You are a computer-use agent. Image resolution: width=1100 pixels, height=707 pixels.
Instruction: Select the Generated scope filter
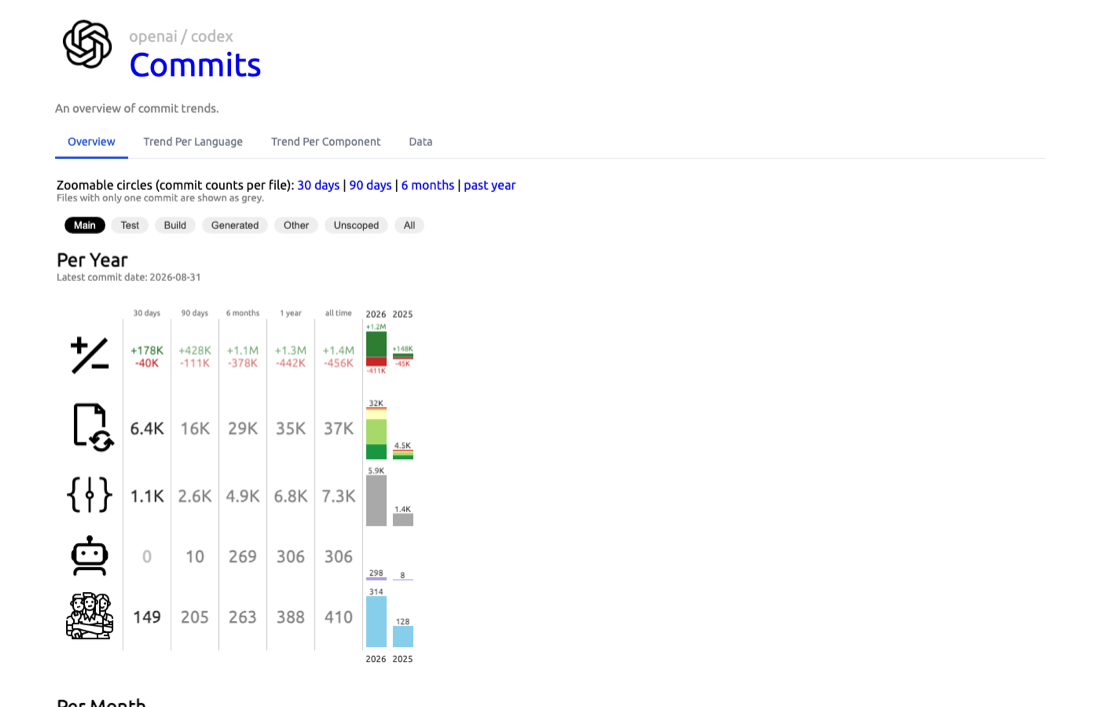coord(235,225)
